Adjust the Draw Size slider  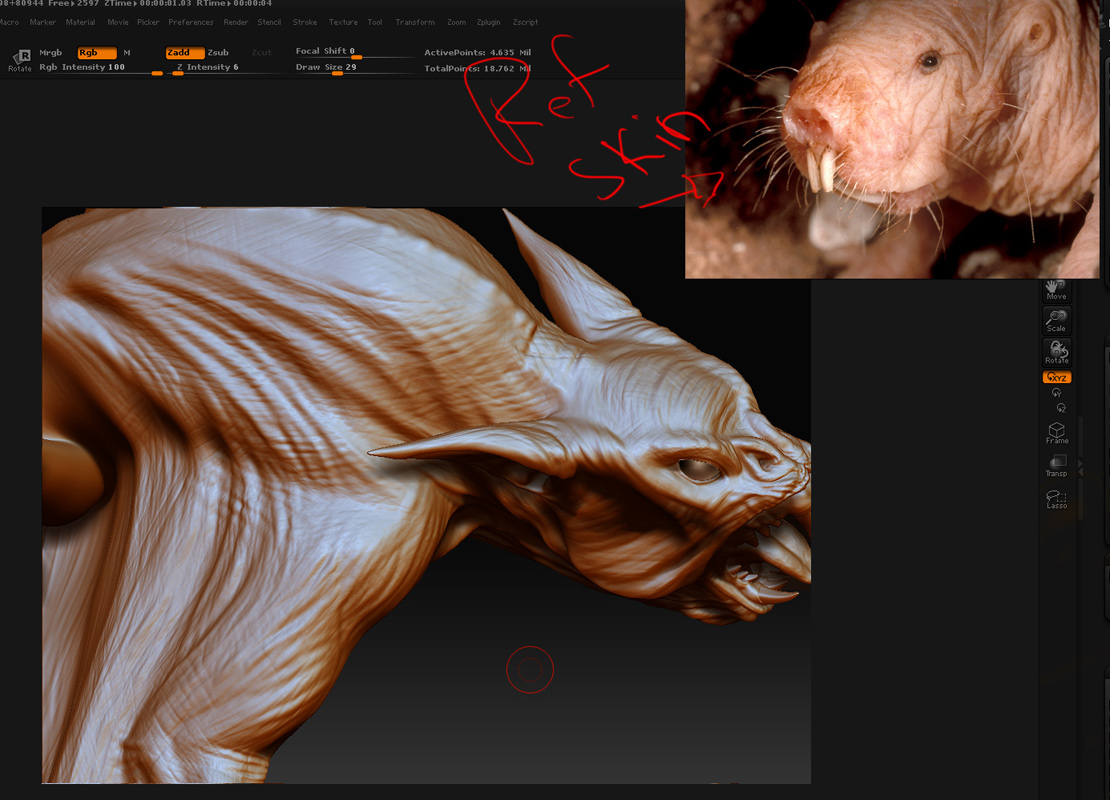pyautogui.click(x=354, y=68)
